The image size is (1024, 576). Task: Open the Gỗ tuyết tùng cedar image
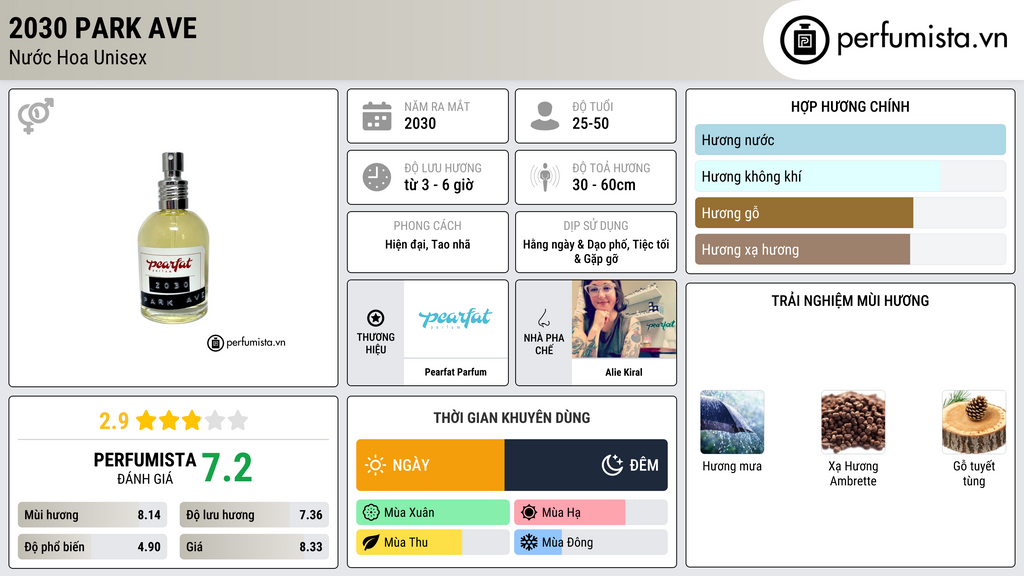[974, 422]
